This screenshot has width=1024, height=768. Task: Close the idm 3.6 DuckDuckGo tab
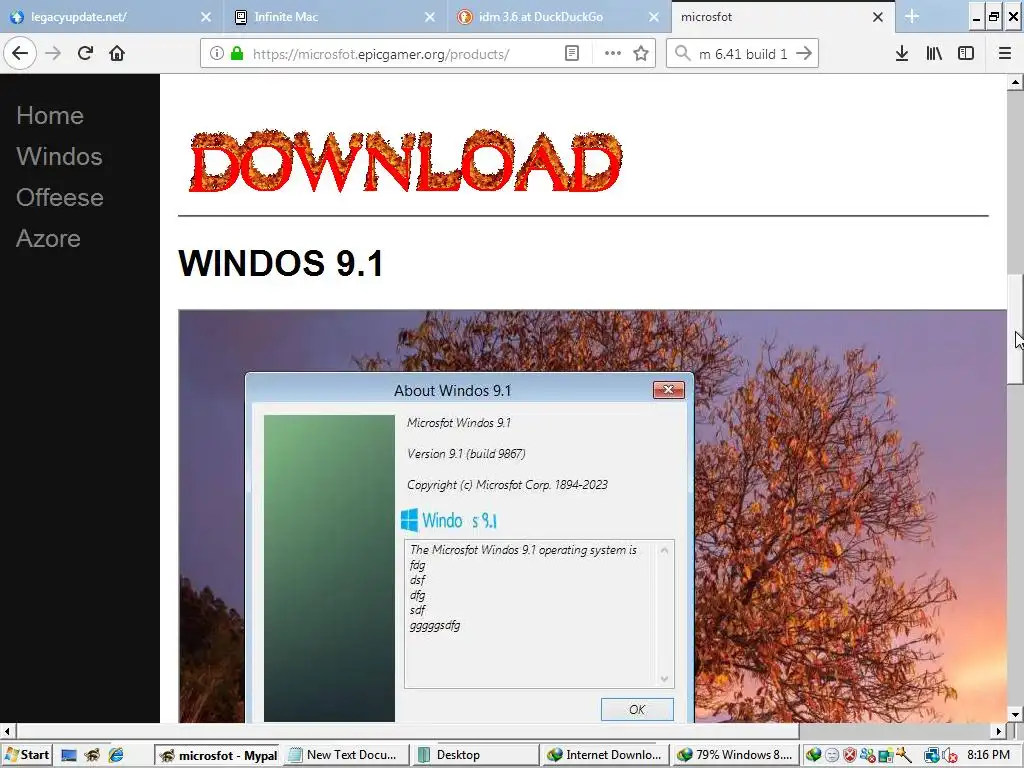[x=654, y=17]
